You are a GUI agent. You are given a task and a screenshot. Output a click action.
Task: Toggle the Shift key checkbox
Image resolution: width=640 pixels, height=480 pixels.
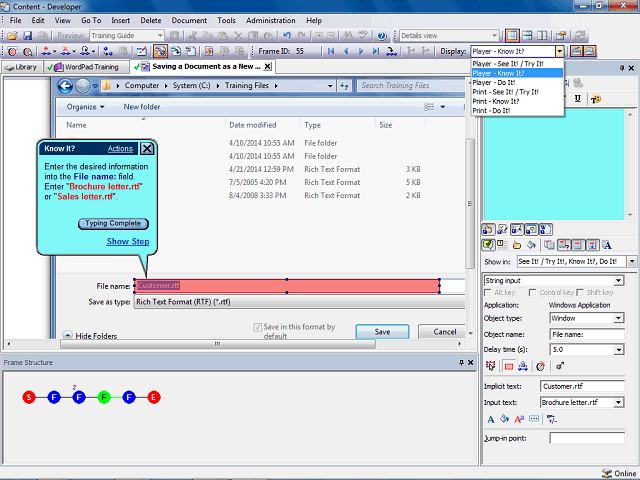click(580, 292)
